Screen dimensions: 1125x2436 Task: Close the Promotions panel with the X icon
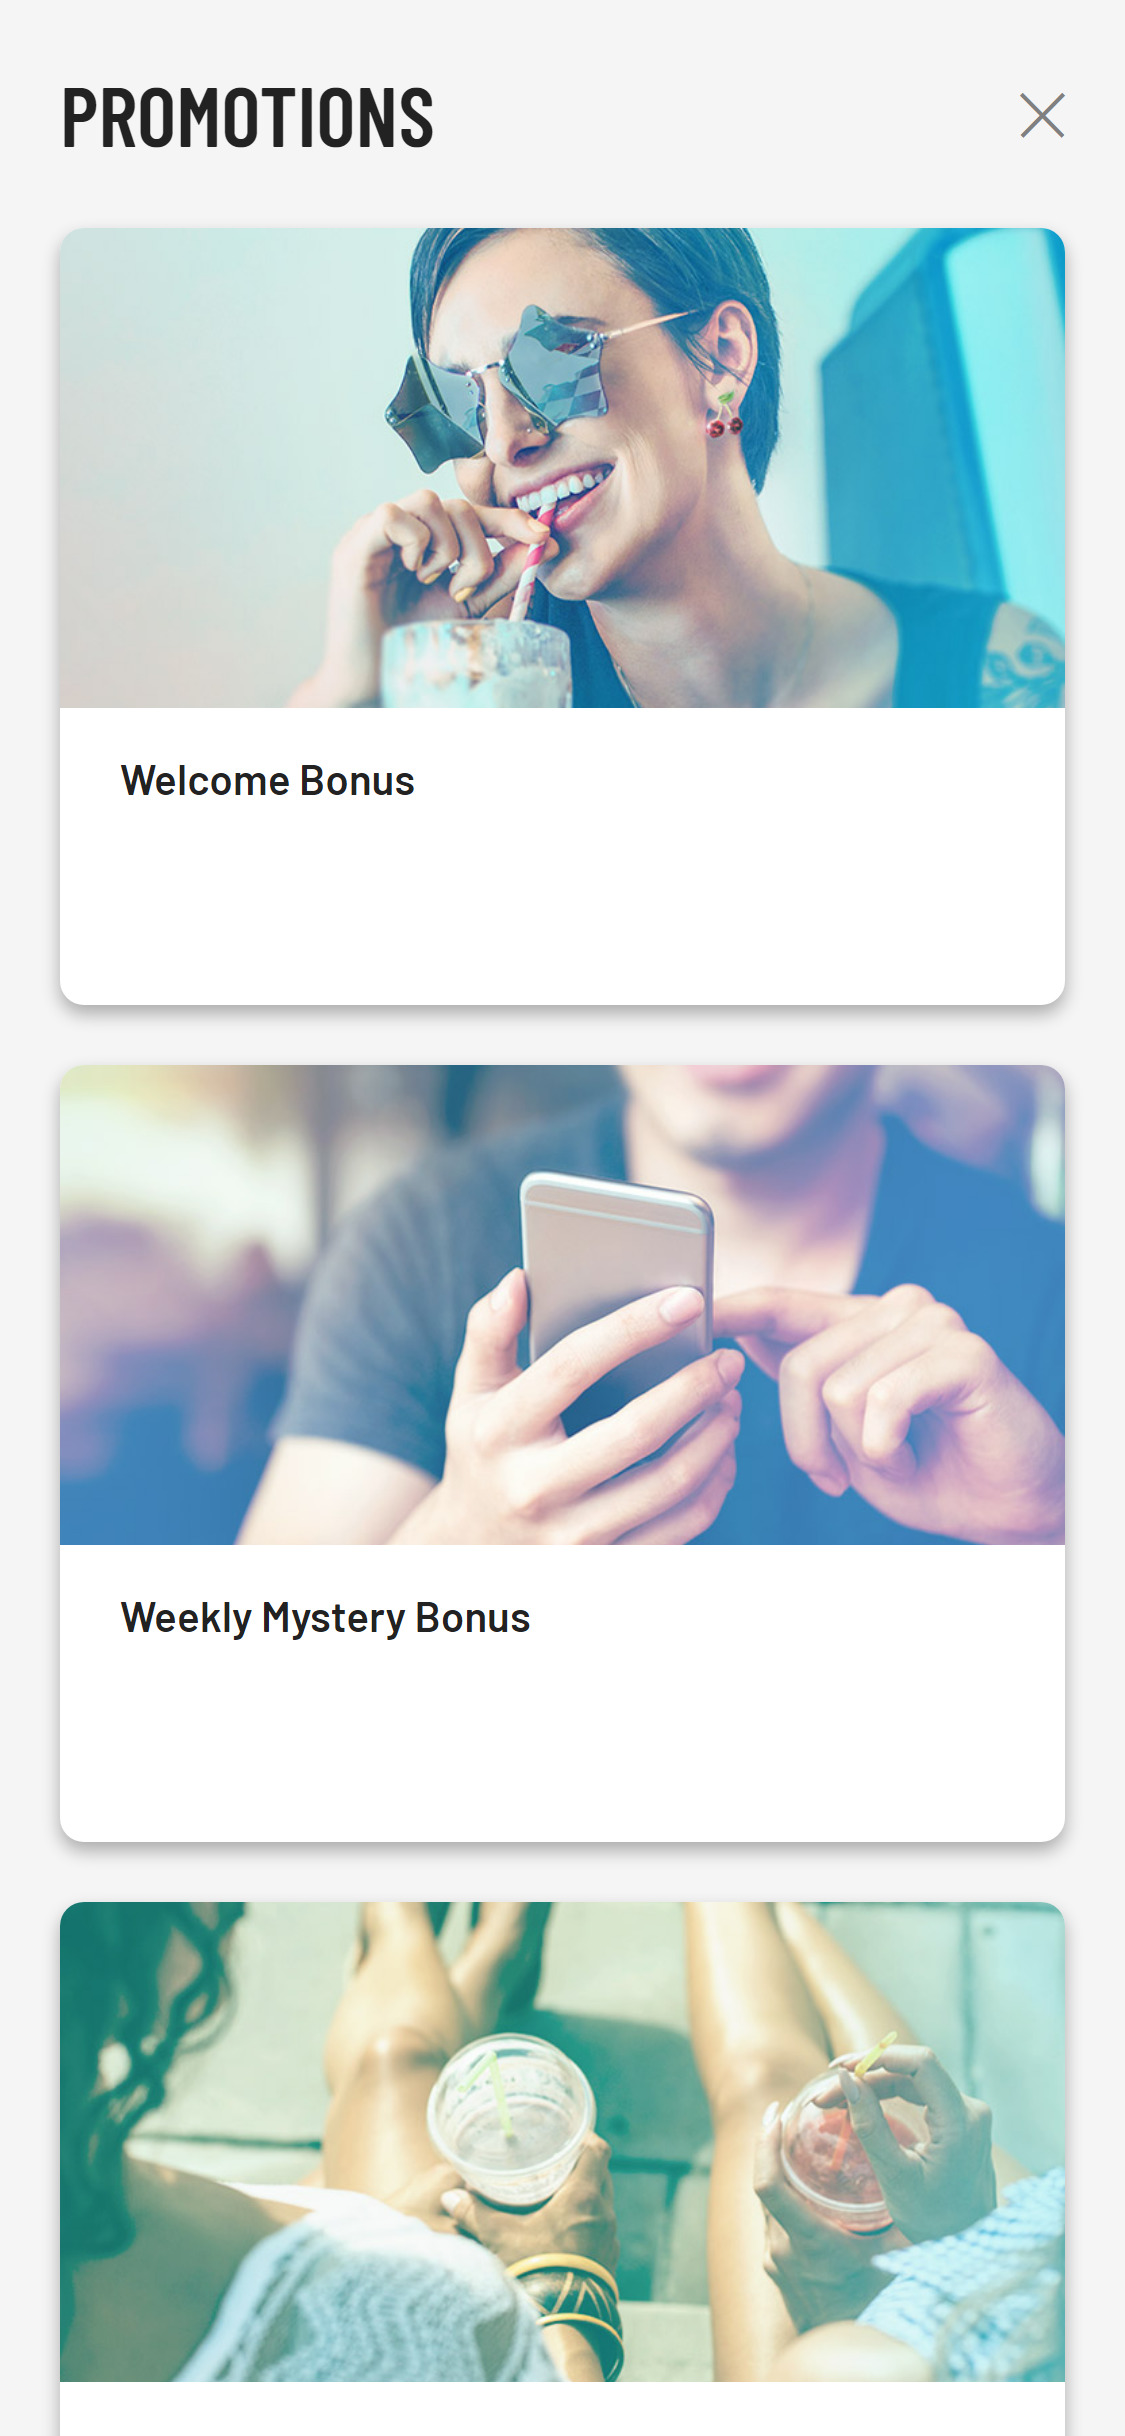(x=1042, y=116)
